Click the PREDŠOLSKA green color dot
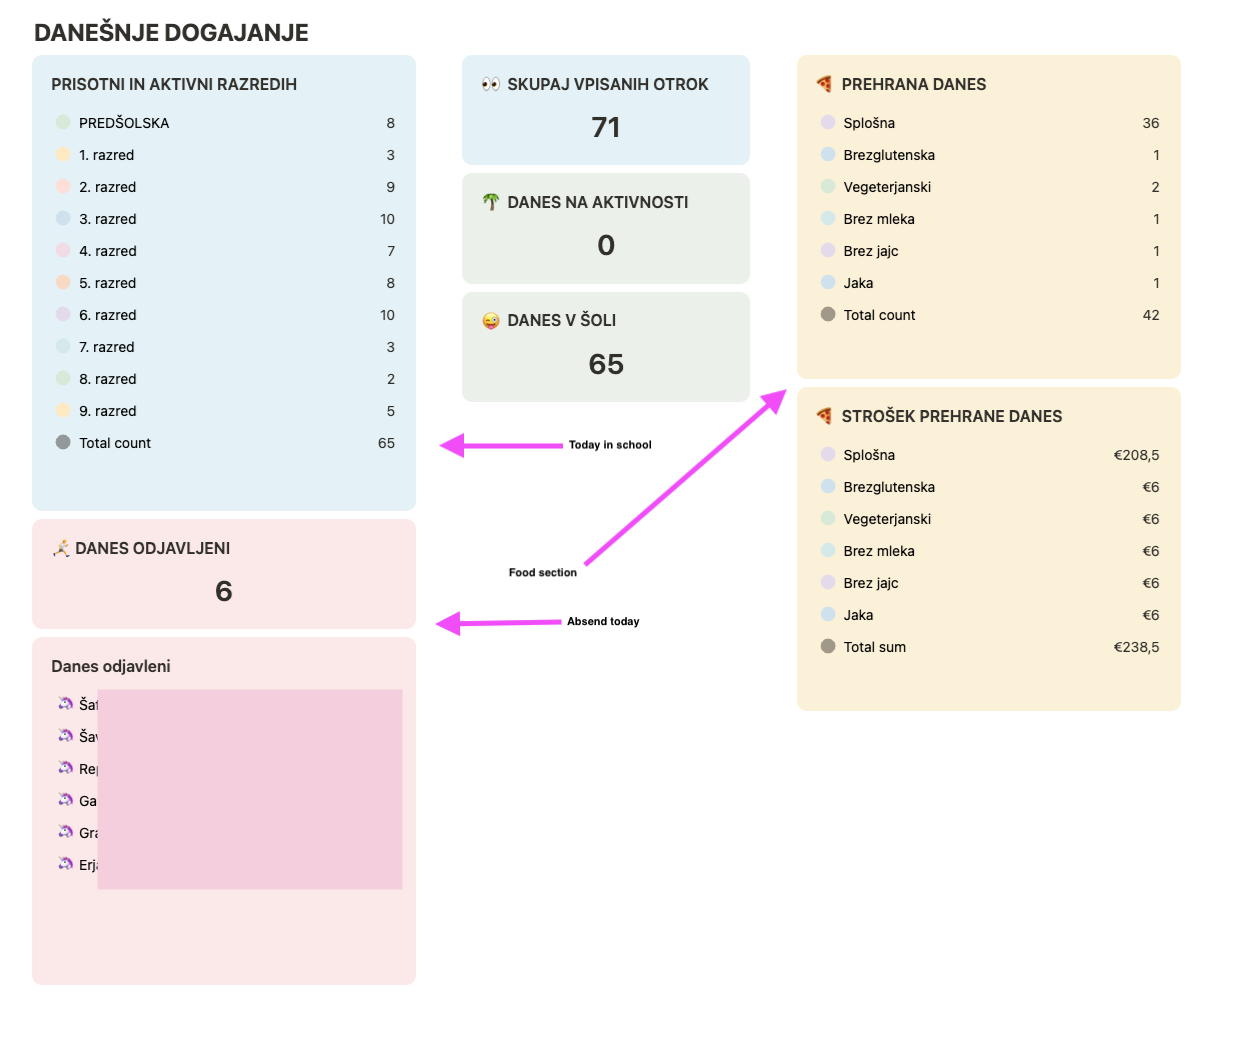The height and width of the screenshot is (1043, 1247). [x=63, y=122]
